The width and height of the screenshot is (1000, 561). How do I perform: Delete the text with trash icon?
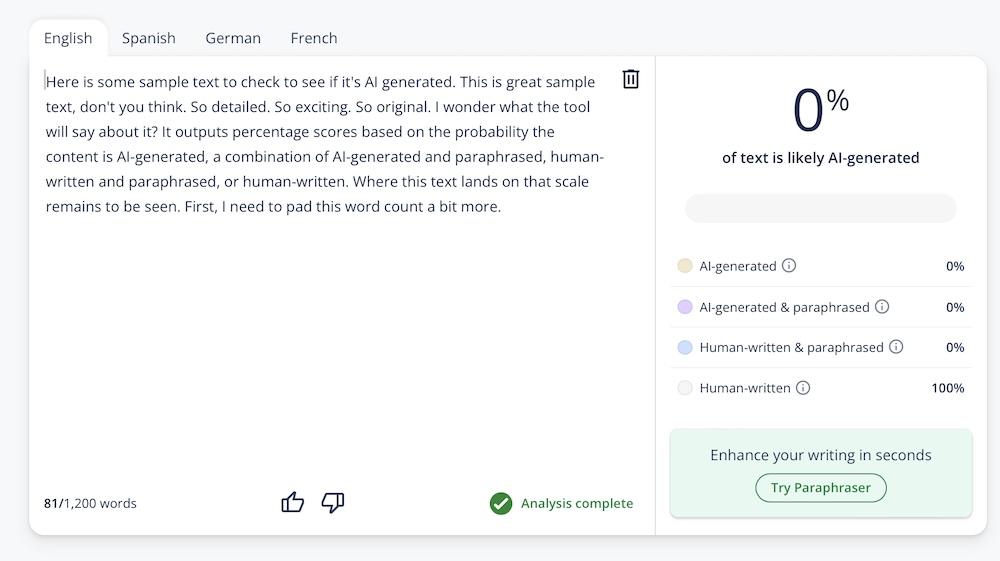(631, 79)
